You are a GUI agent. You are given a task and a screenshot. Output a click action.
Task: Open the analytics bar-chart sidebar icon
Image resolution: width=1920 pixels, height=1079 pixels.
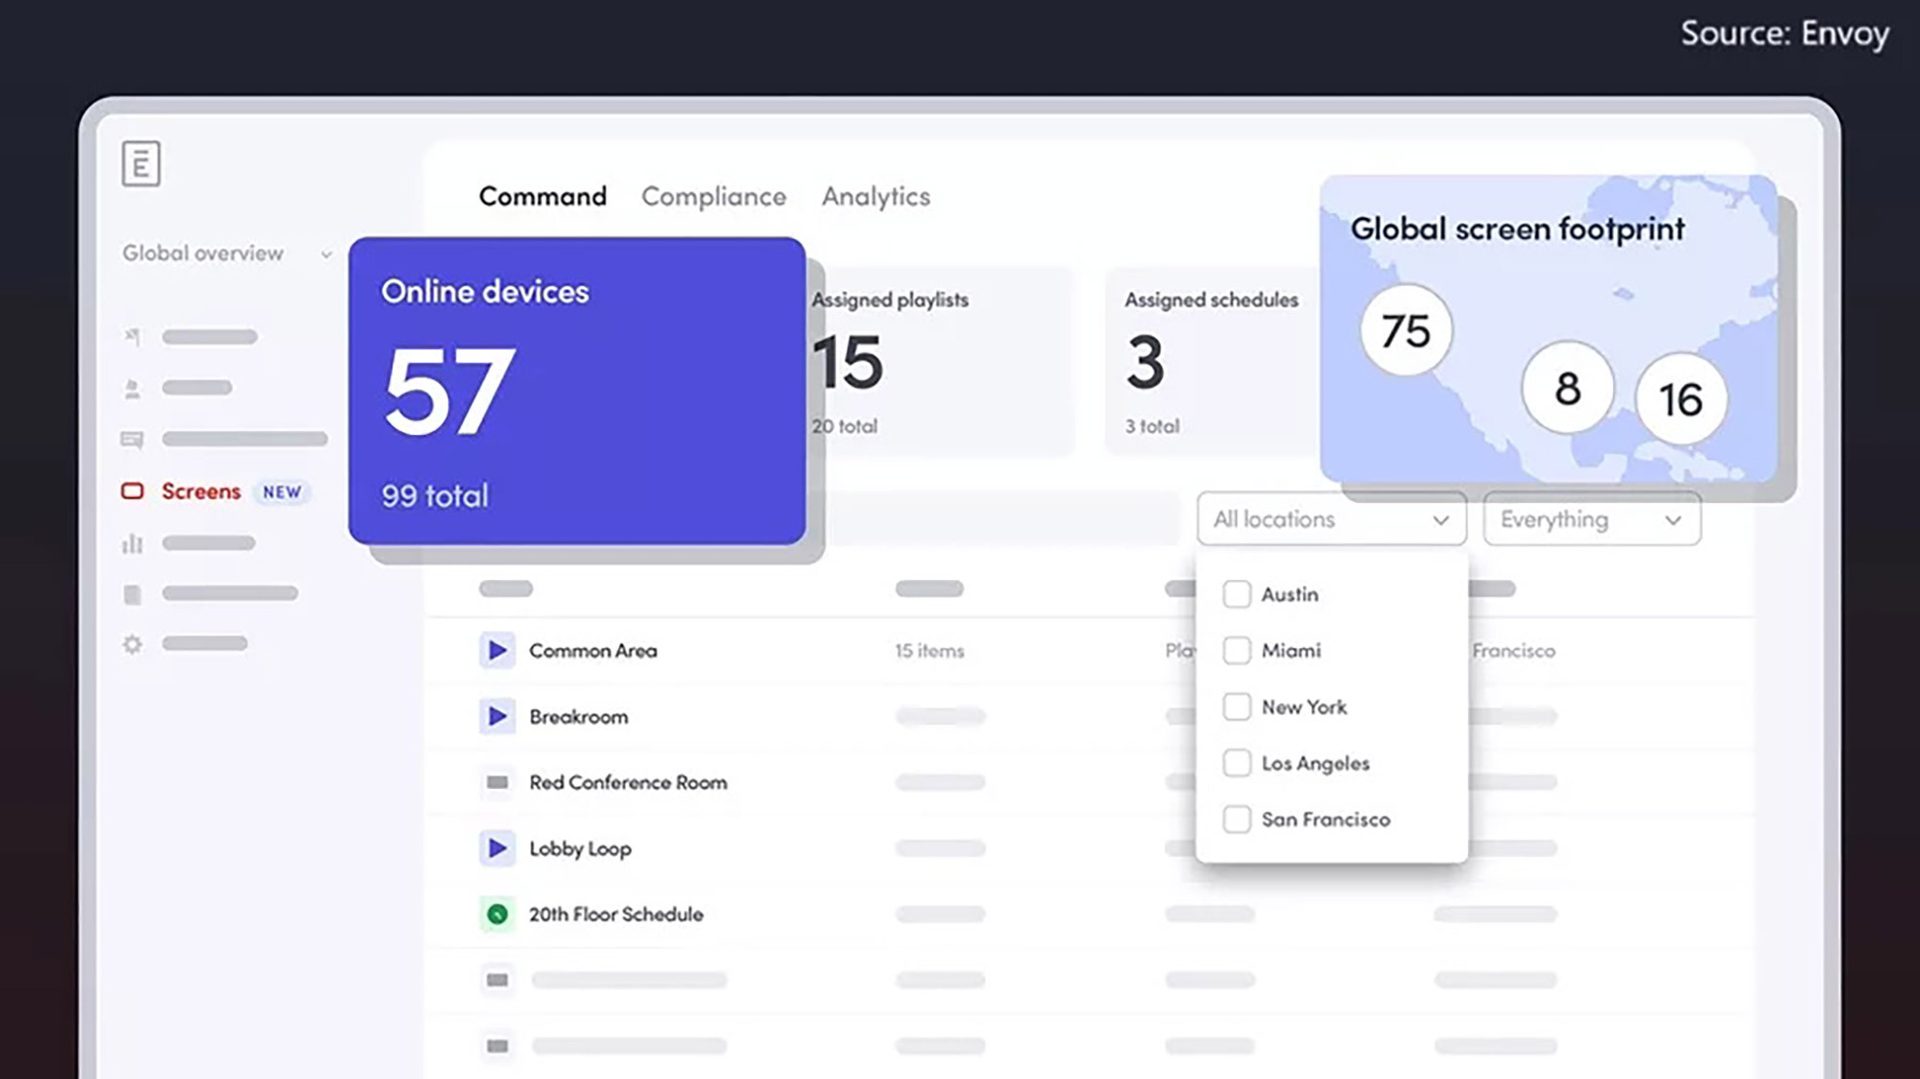pos(133,543)
